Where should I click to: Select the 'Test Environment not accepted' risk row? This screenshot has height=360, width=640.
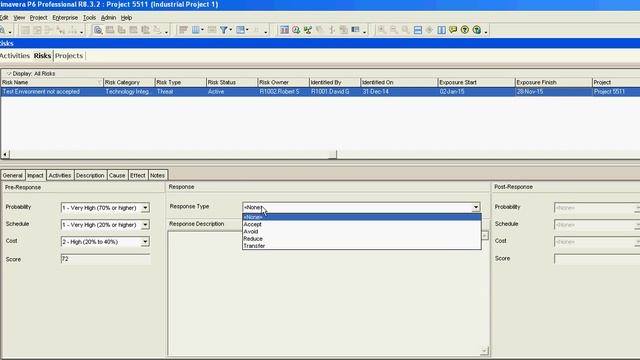pyautogui.click(x=320, y=92)
